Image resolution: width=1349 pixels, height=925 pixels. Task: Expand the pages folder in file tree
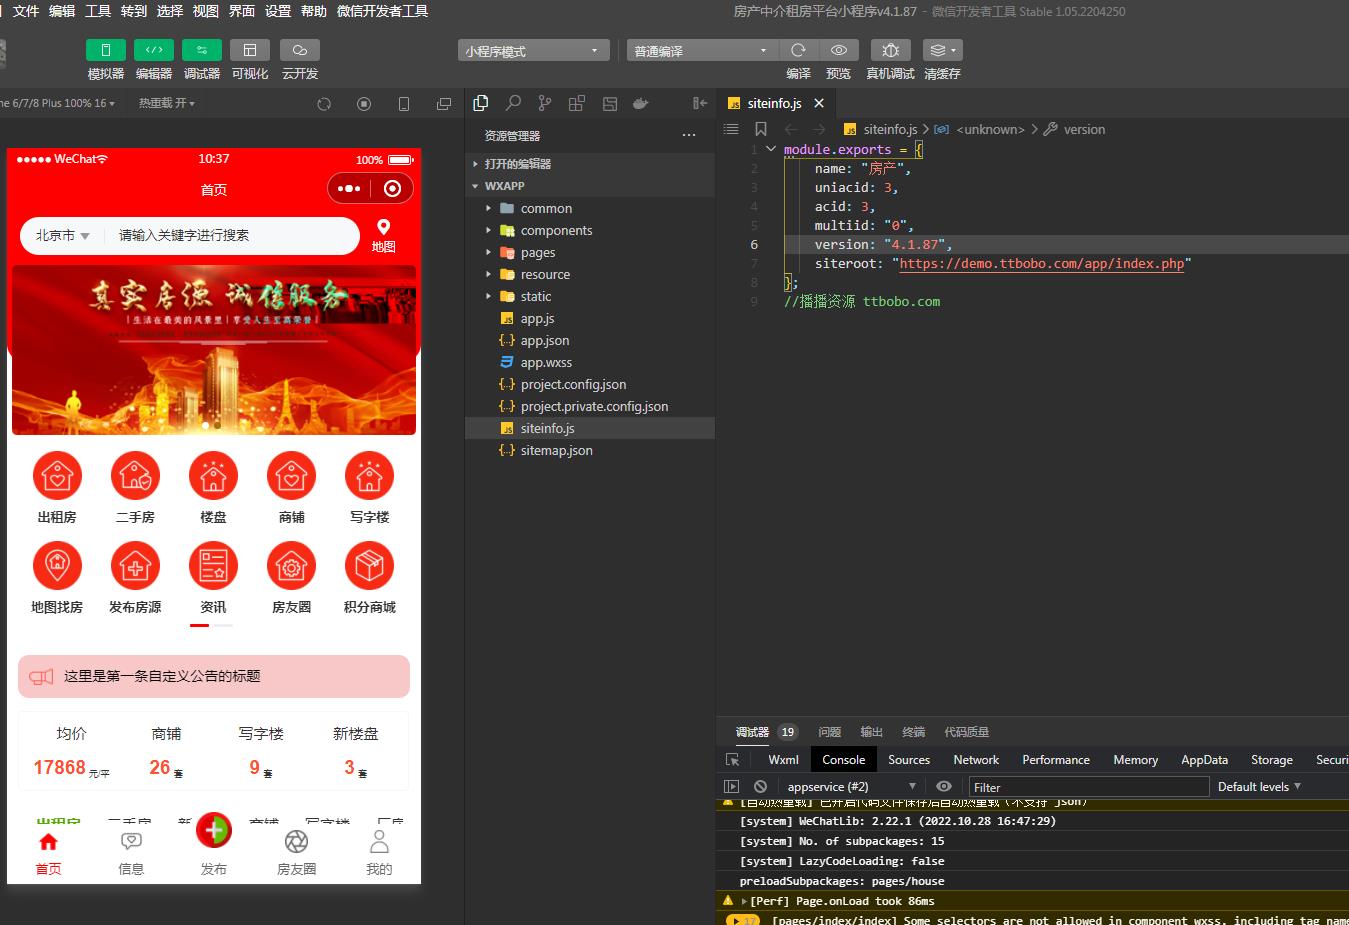click(538, 252)
